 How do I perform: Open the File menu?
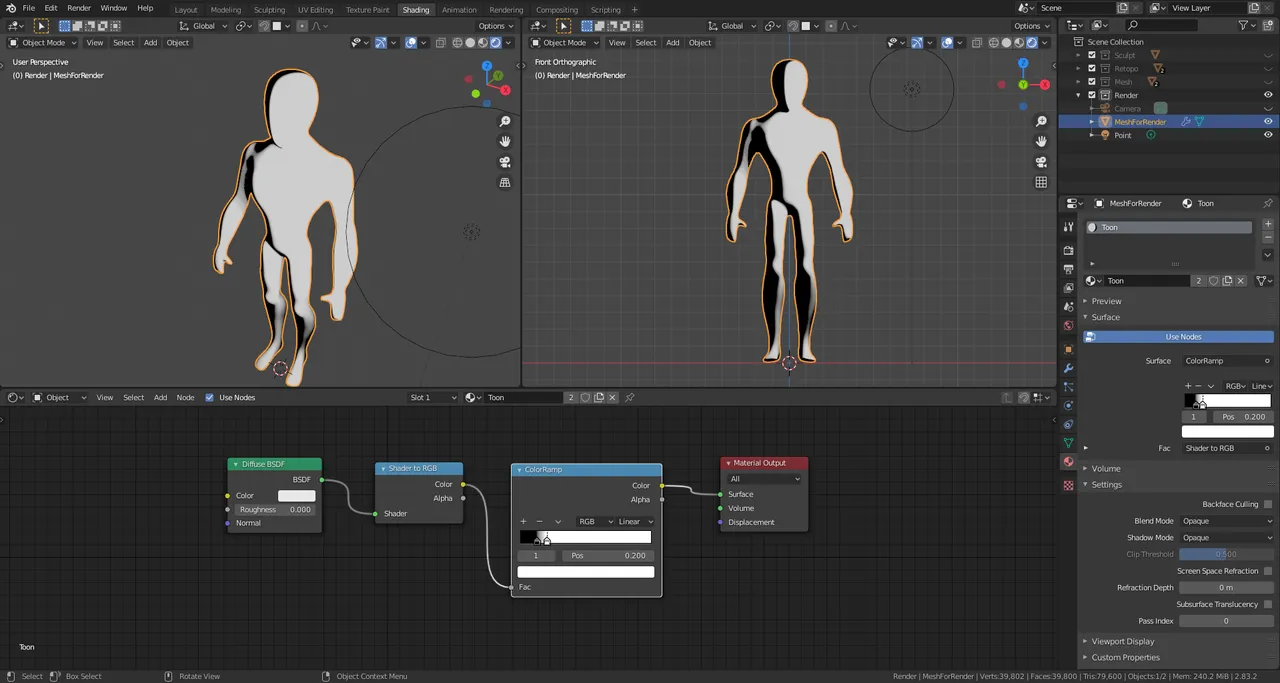point(29,8)
